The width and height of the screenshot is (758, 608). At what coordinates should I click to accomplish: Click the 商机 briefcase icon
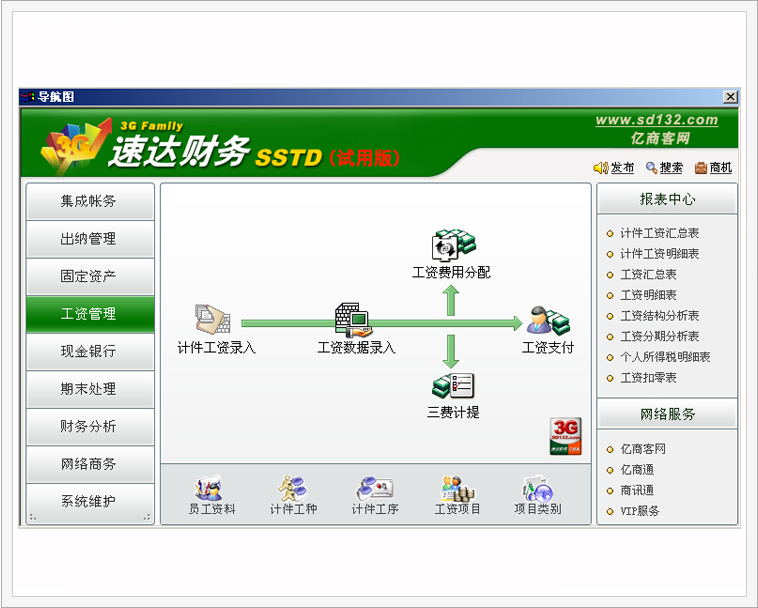click(x=700, y=168)
